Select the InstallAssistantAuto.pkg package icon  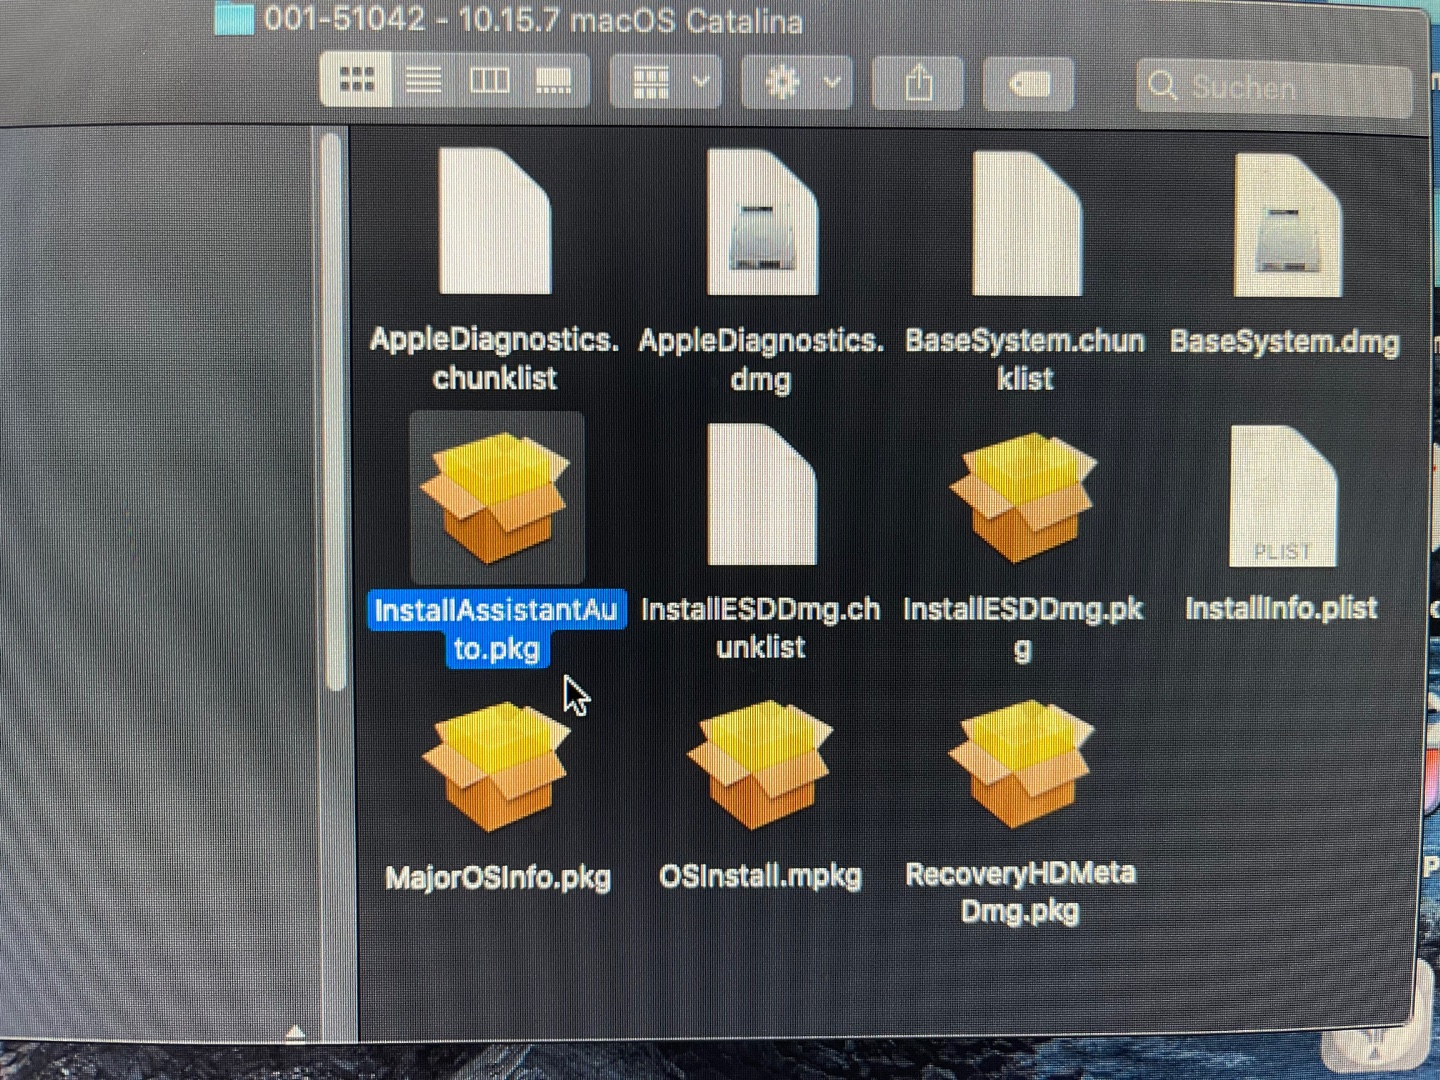point(496,497)
